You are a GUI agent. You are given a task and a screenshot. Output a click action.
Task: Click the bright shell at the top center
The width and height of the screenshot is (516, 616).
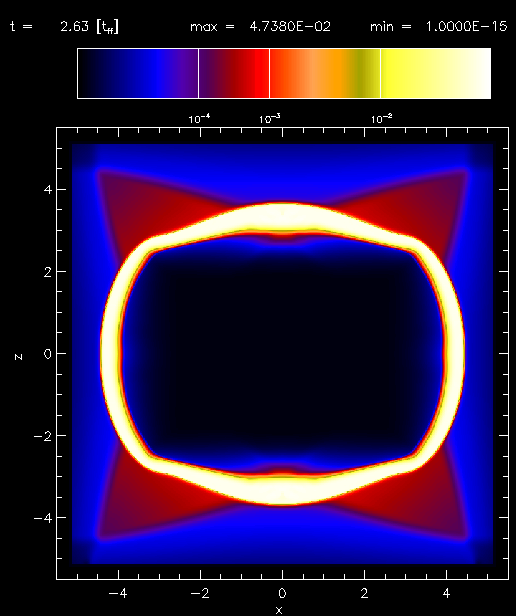pos(282,217)
